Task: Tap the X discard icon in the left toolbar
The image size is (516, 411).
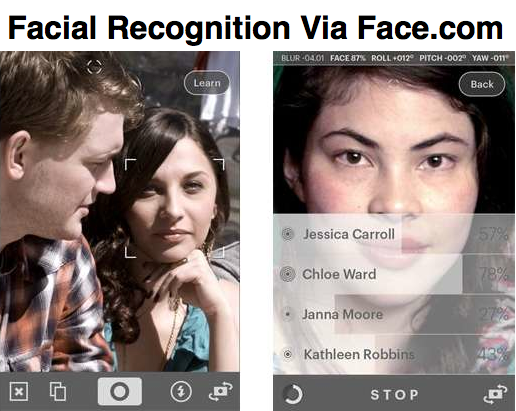Action: (x=19, y=392)
